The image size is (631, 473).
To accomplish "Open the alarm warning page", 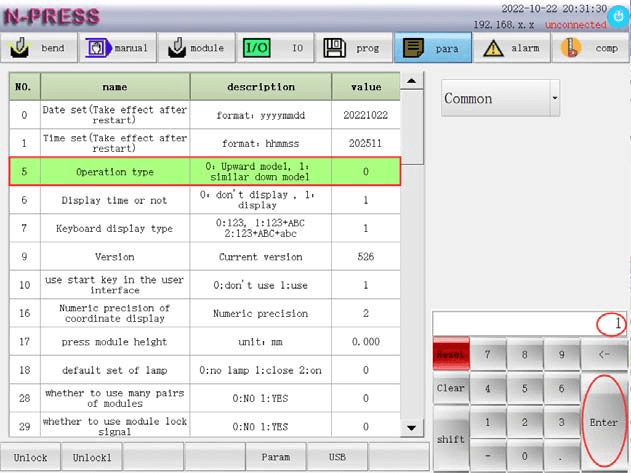I will (x=510, y=47).
